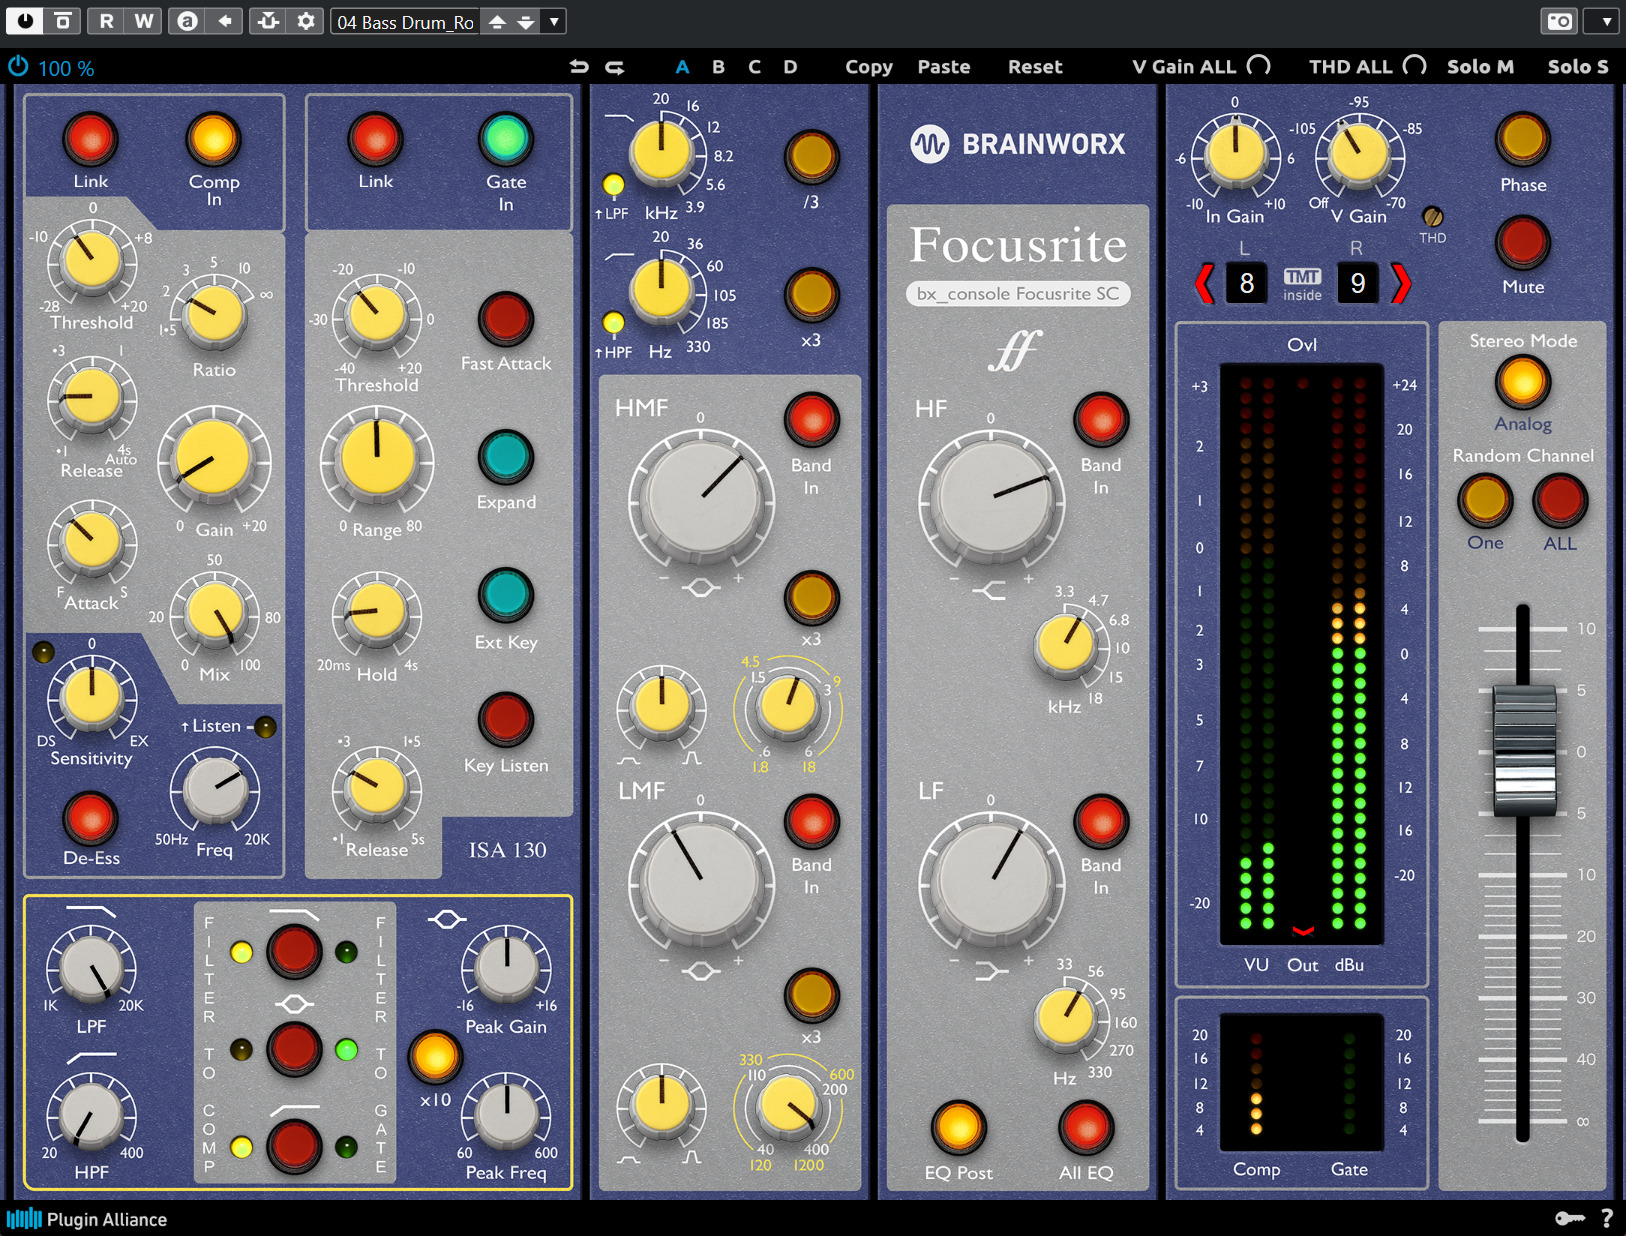Toggle HF Band In button
The width and height of the screenshot is (1626, 1236).
click(x=1101, y=420)
